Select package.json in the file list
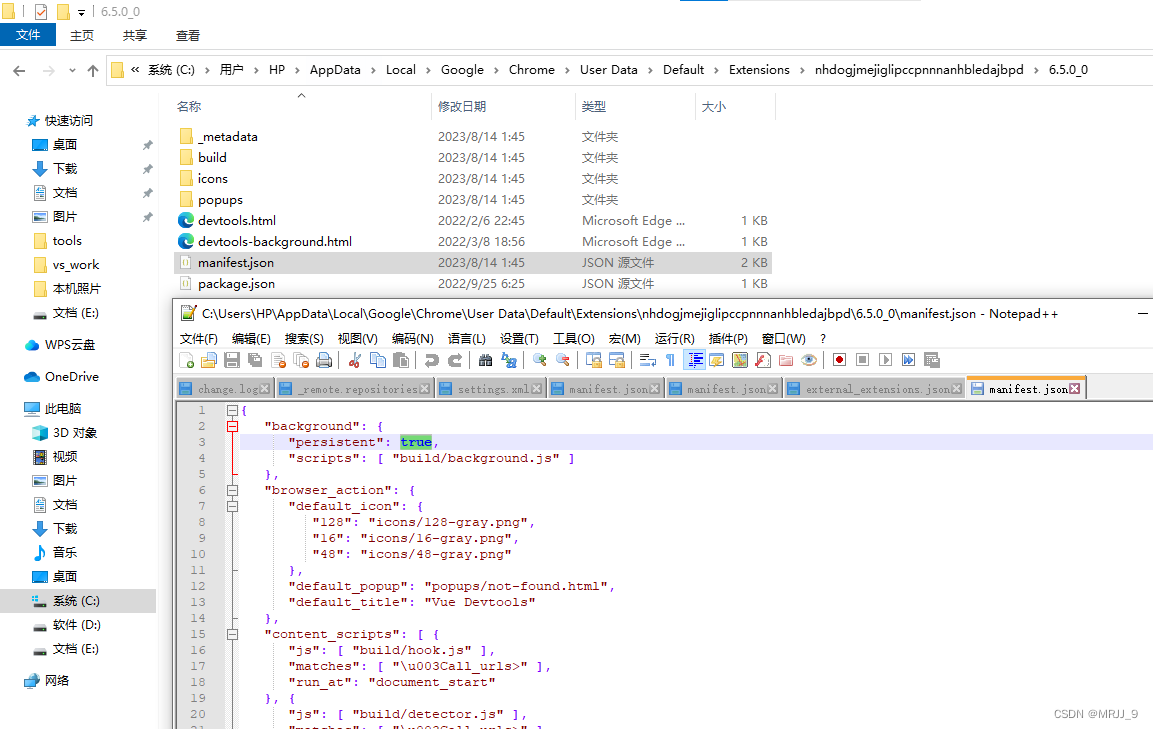 (236, 284)
